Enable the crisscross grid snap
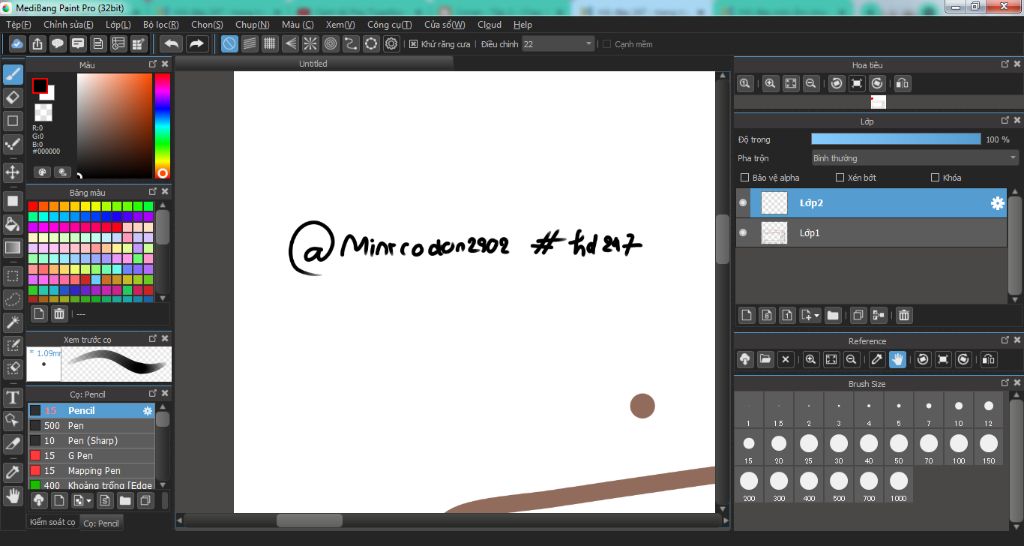Image resolution: width=1024 pixels, height=546 pixels. coord(270,44)
